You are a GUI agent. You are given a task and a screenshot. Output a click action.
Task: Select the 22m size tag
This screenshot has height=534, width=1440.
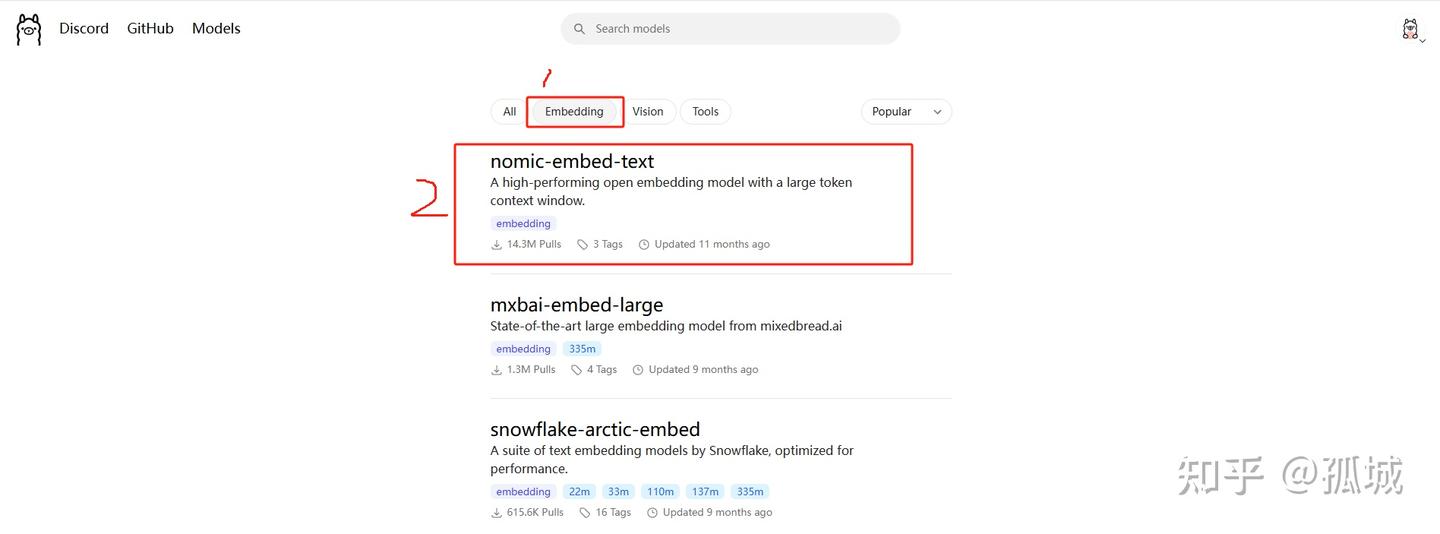coord(579,491)
